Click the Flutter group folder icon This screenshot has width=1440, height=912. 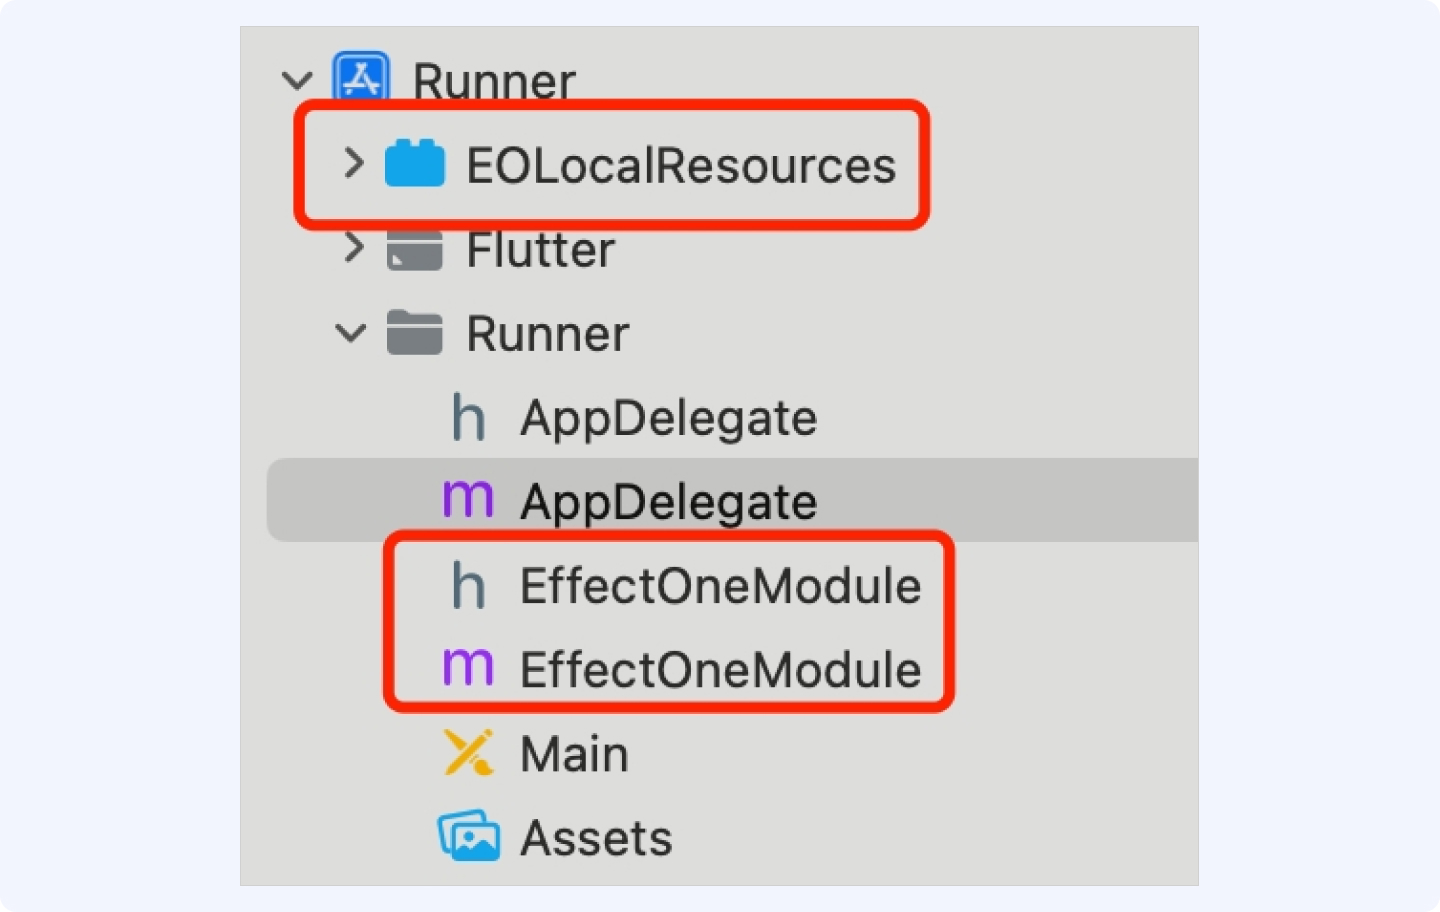click(414, 249)
